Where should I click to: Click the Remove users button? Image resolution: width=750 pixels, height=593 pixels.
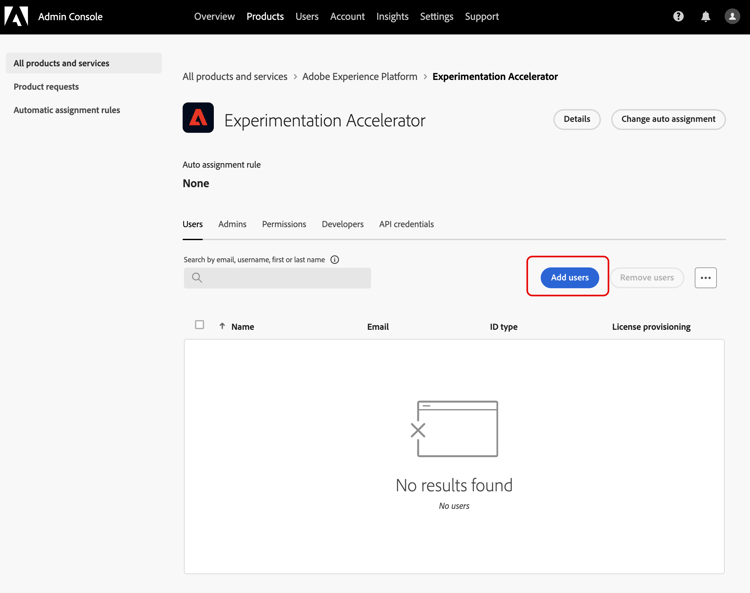point(647,278)
